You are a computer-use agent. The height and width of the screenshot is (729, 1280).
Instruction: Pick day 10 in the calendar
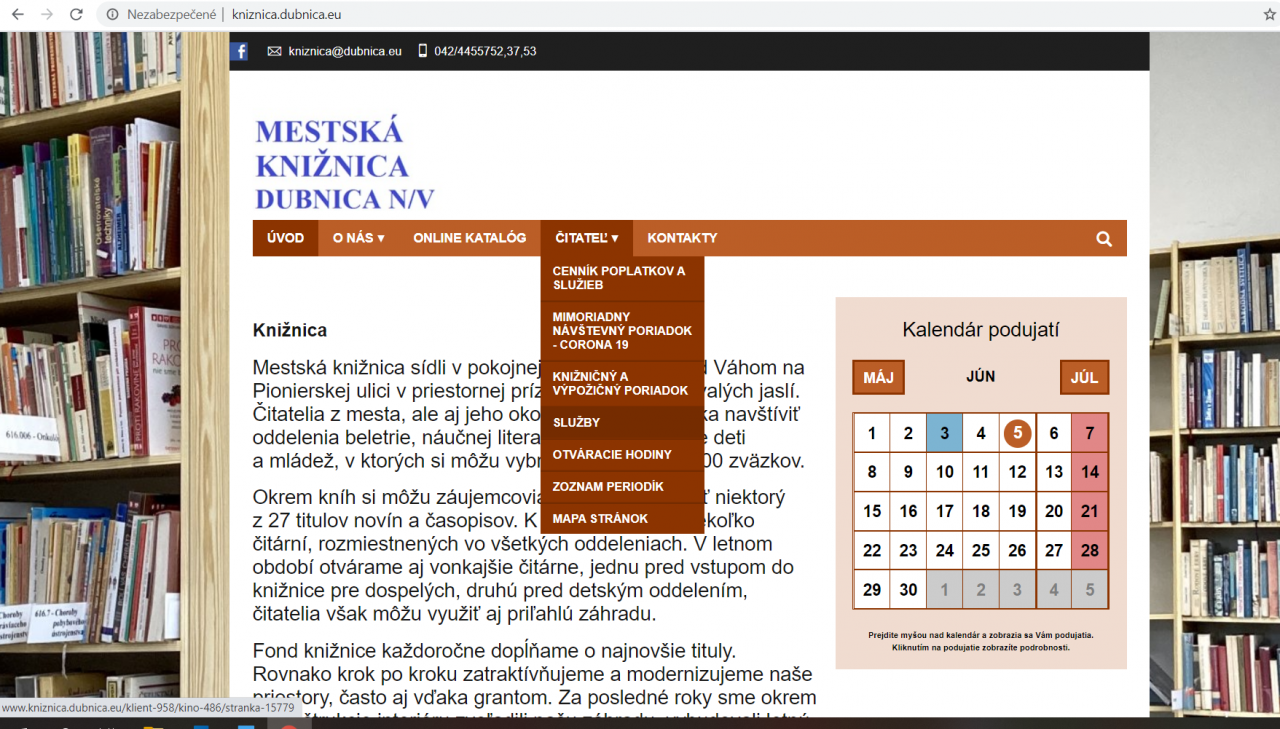(x=945, y=472)
